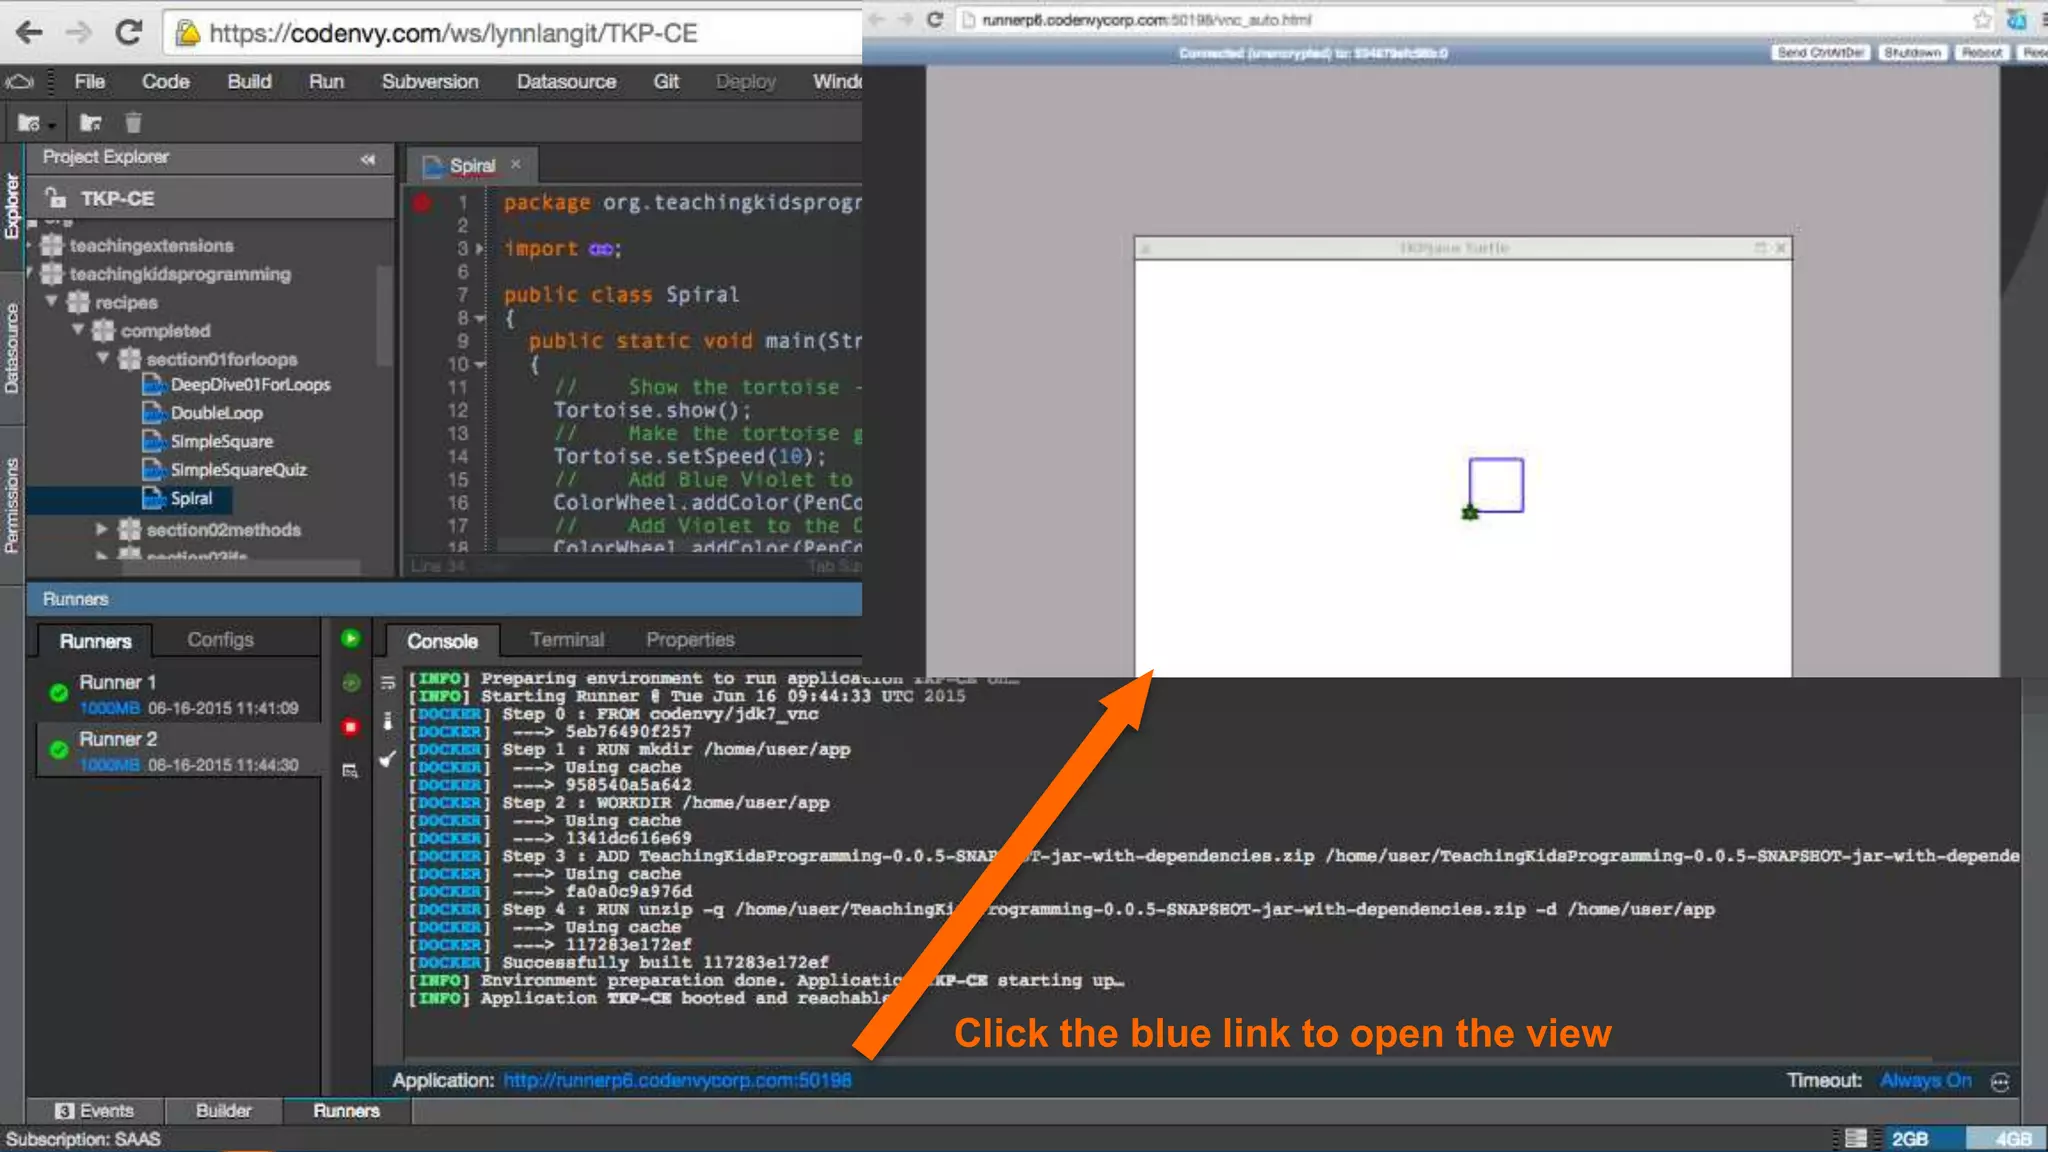This screenshot has height=1152, width=2048.
Task: Open SimpleSquareQuiz file in tree
Action: pos(238,470)
